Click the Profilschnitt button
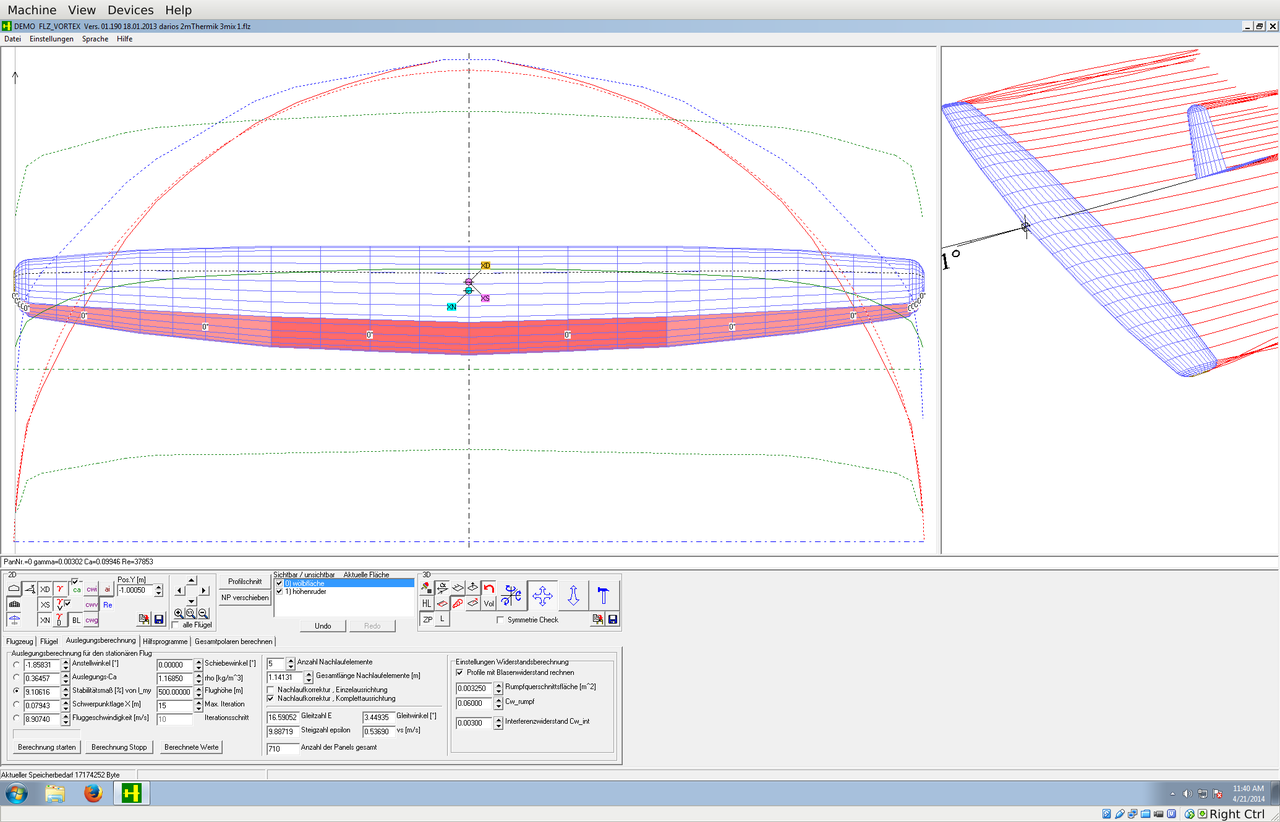The width and height of the screenshot is (1280, 822). click(244, 581)
